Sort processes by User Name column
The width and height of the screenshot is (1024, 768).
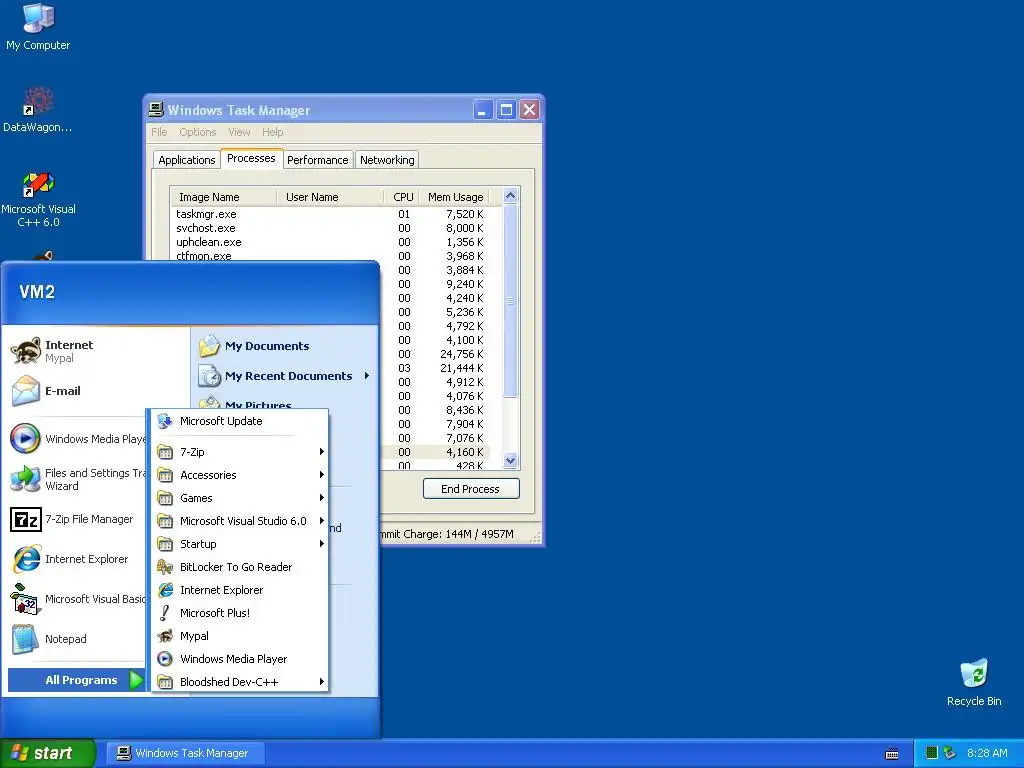tap(330, 197)
